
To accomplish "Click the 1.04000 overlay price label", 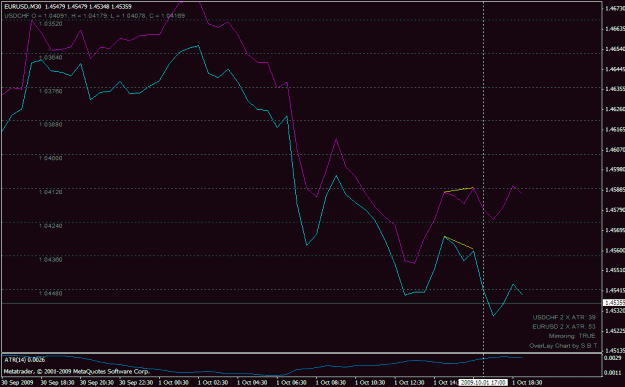I will [x=51, y=158].
